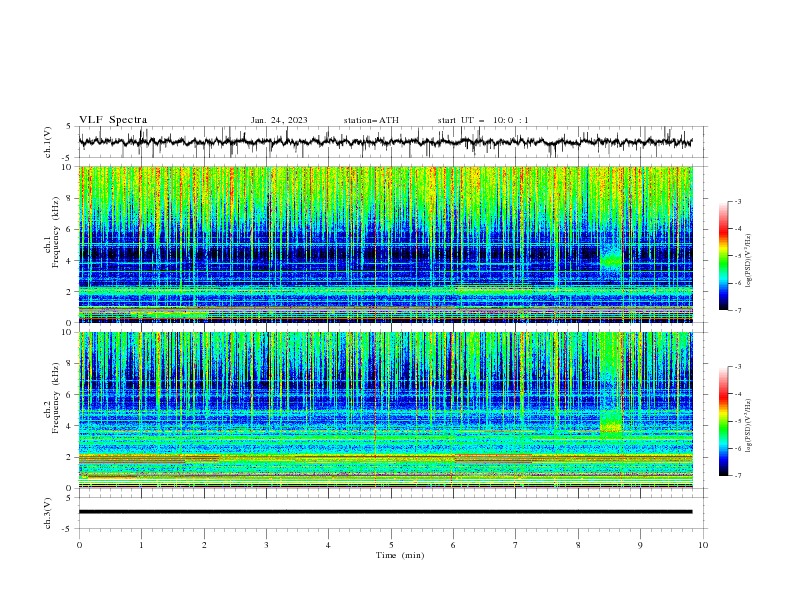Click the "start UT = 10:0 :1" header text
The height and width of the screenshot is (612, 792).
pyautogui.click(x=482, y=120)
